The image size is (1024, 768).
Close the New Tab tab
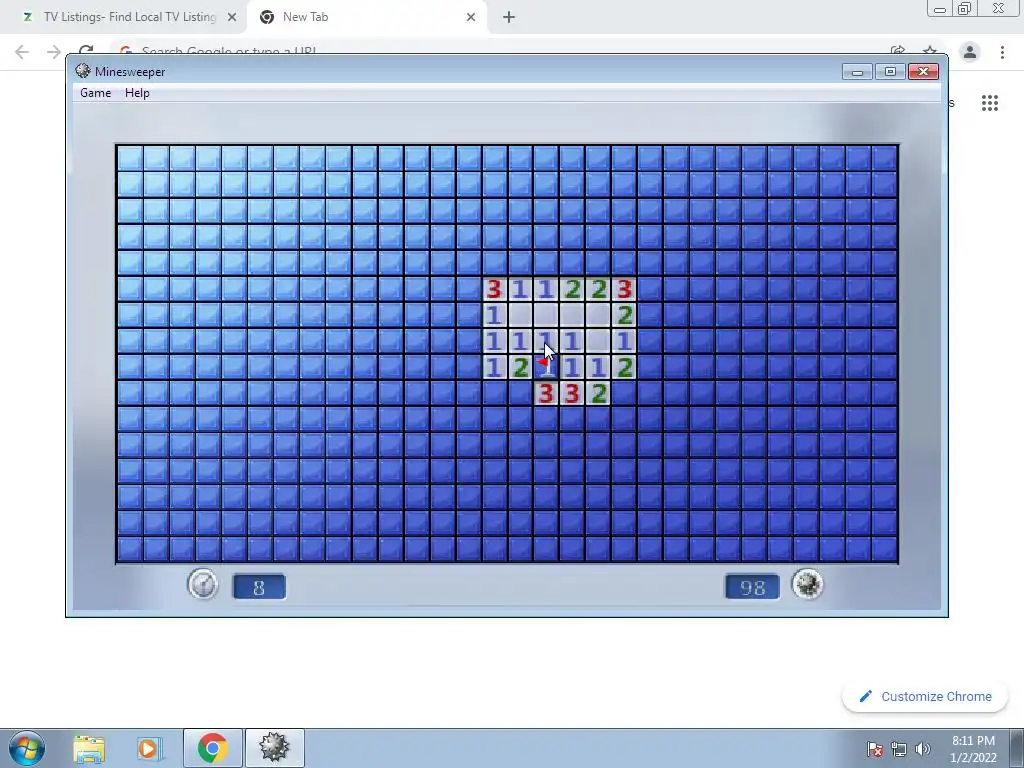click(x=471, y=17)
